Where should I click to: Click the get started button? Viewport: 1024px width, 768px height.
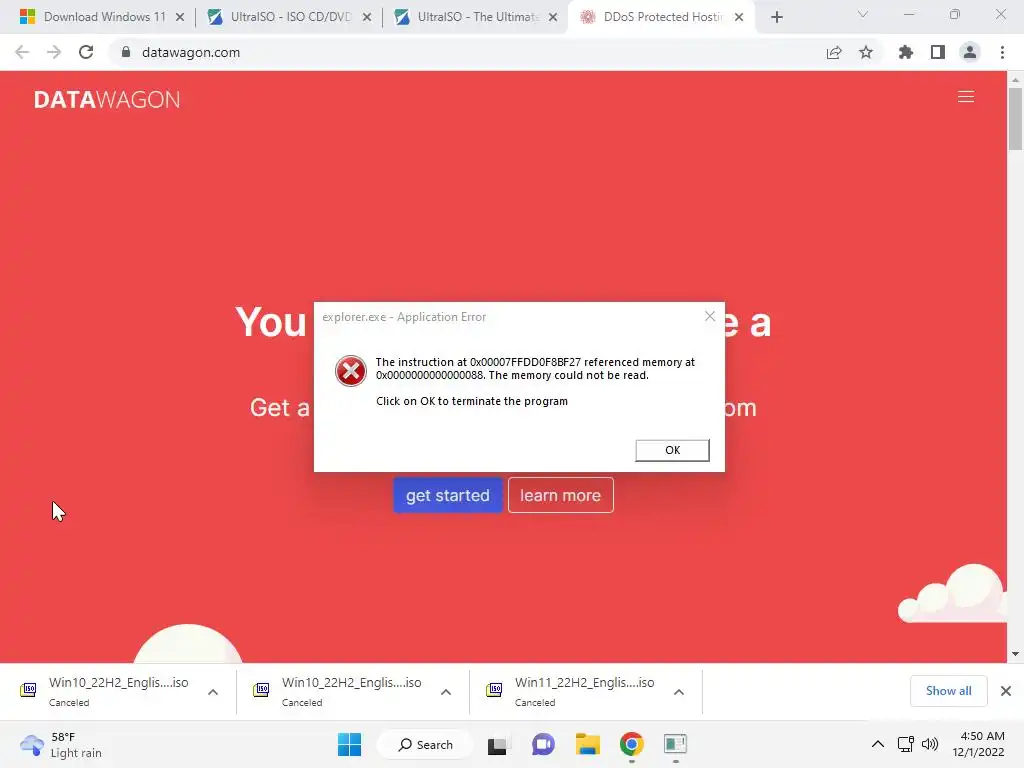(447, 495)
